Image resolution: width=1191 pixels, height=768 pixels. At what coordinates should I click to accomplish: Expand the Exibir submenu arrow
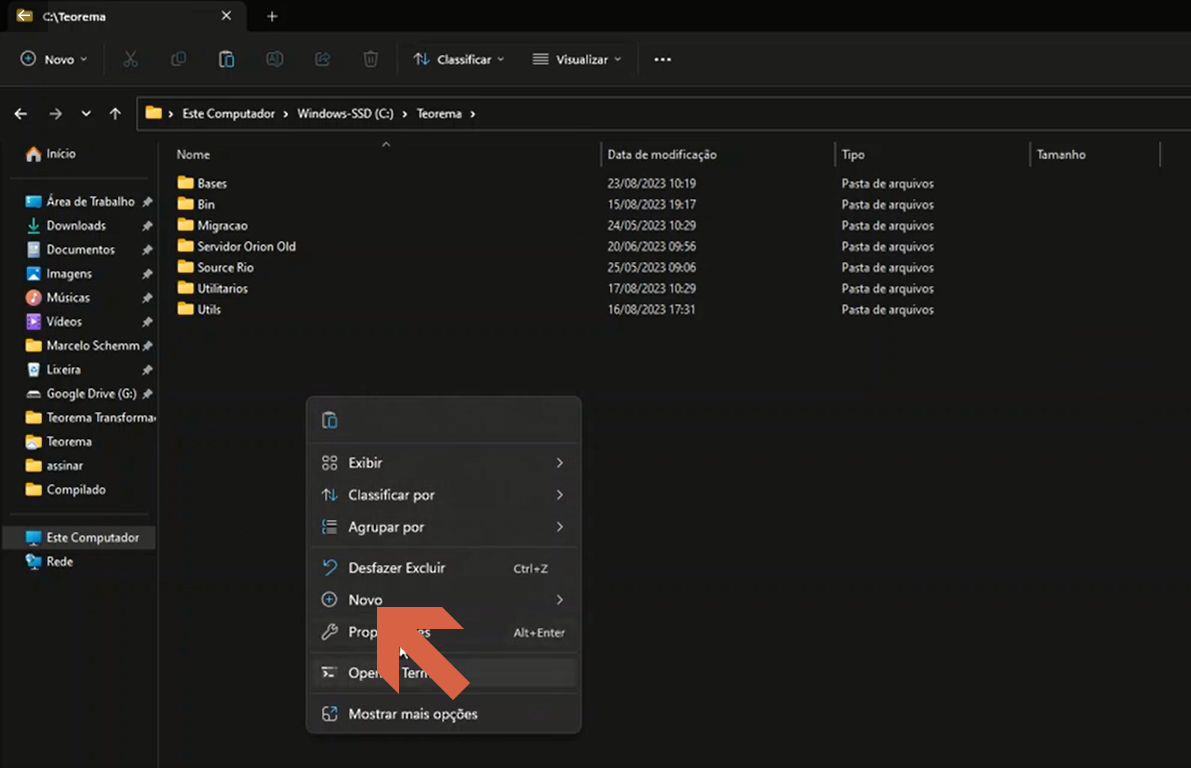pyautogui.click(x=559, y=463)
